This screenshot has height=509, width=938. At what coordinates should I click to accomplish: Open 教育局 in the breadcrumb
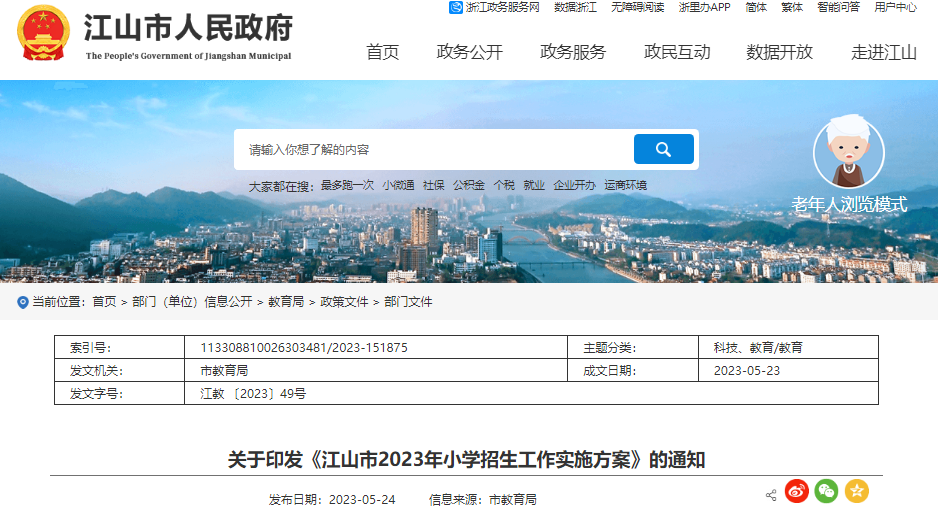point(285,302)
